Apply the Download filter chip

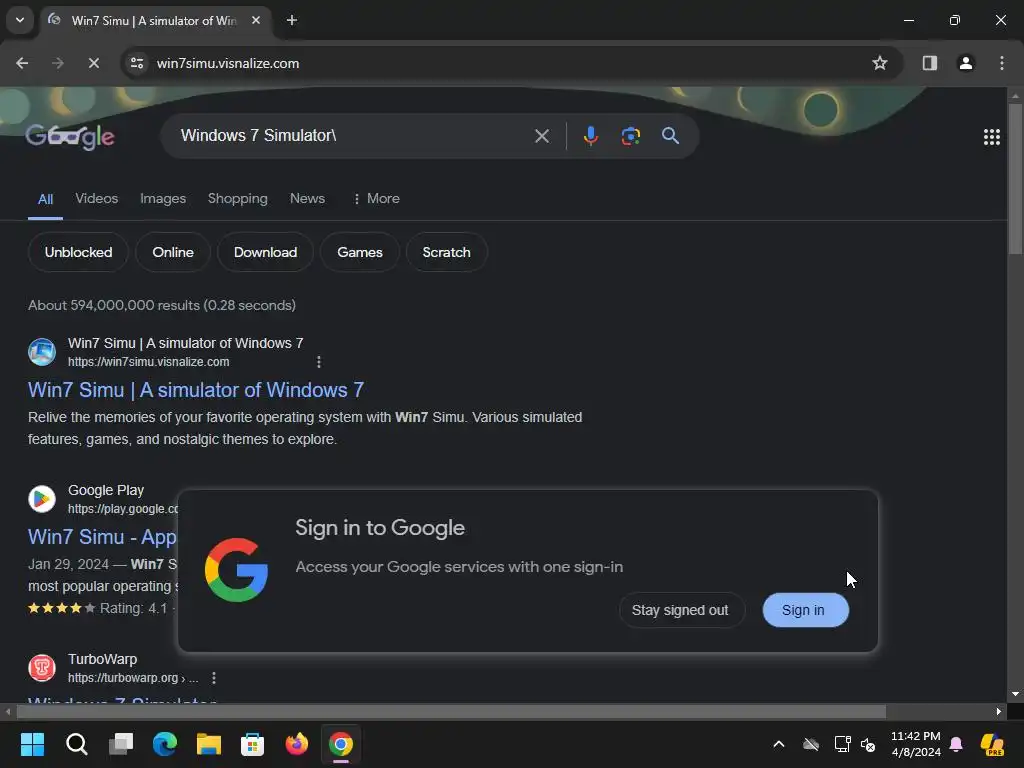click(265, 252)
